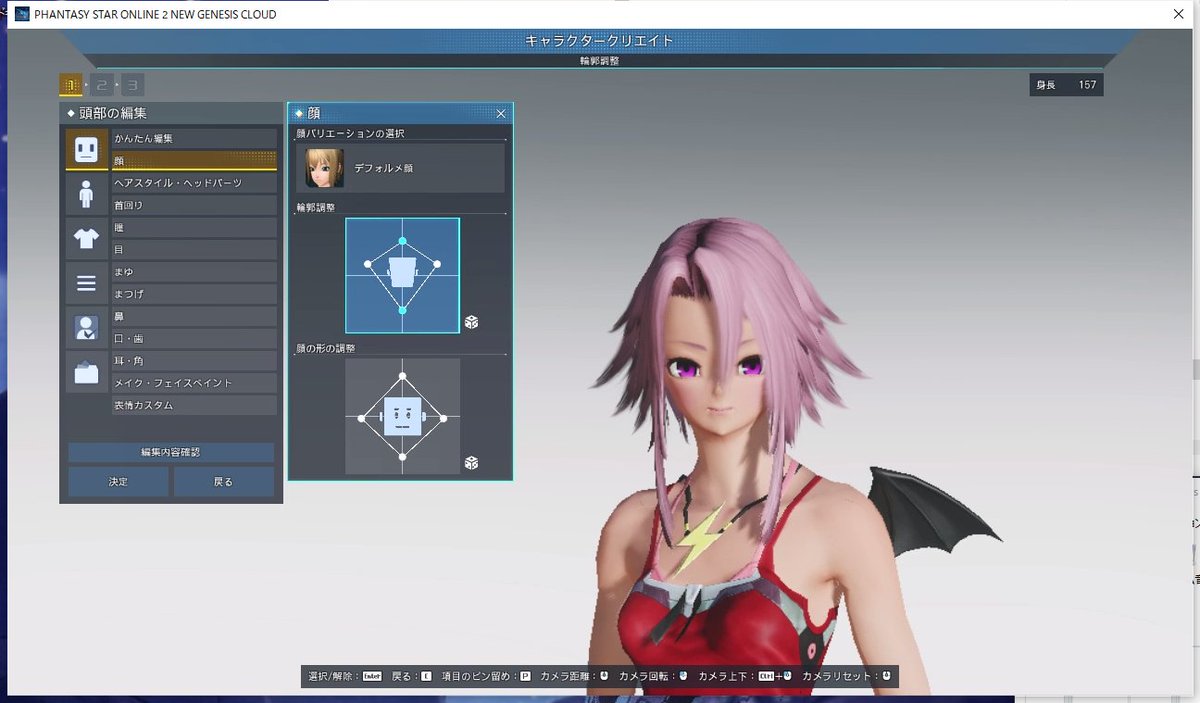
Task: Open 鼻 menu item
Action: pos(194,316)
